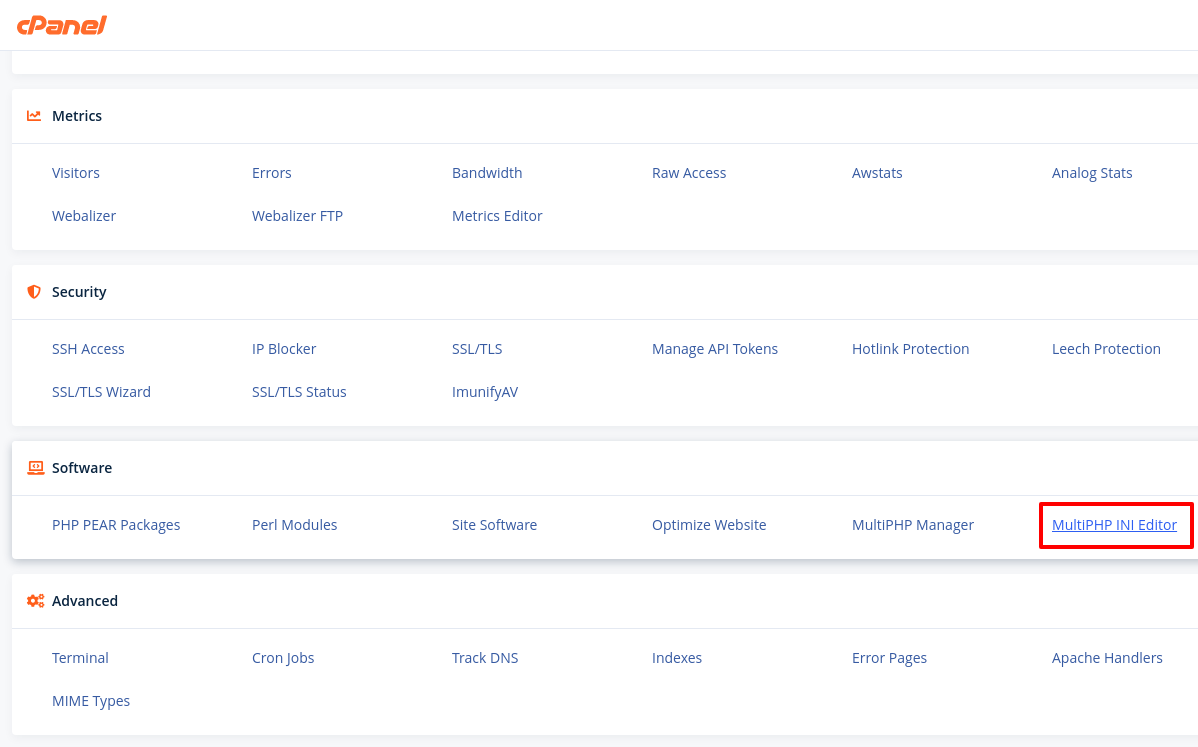The width and height of the screenshot is (1198, 747).
Task: Open MIME Types settings
Action: coord(91,700)
